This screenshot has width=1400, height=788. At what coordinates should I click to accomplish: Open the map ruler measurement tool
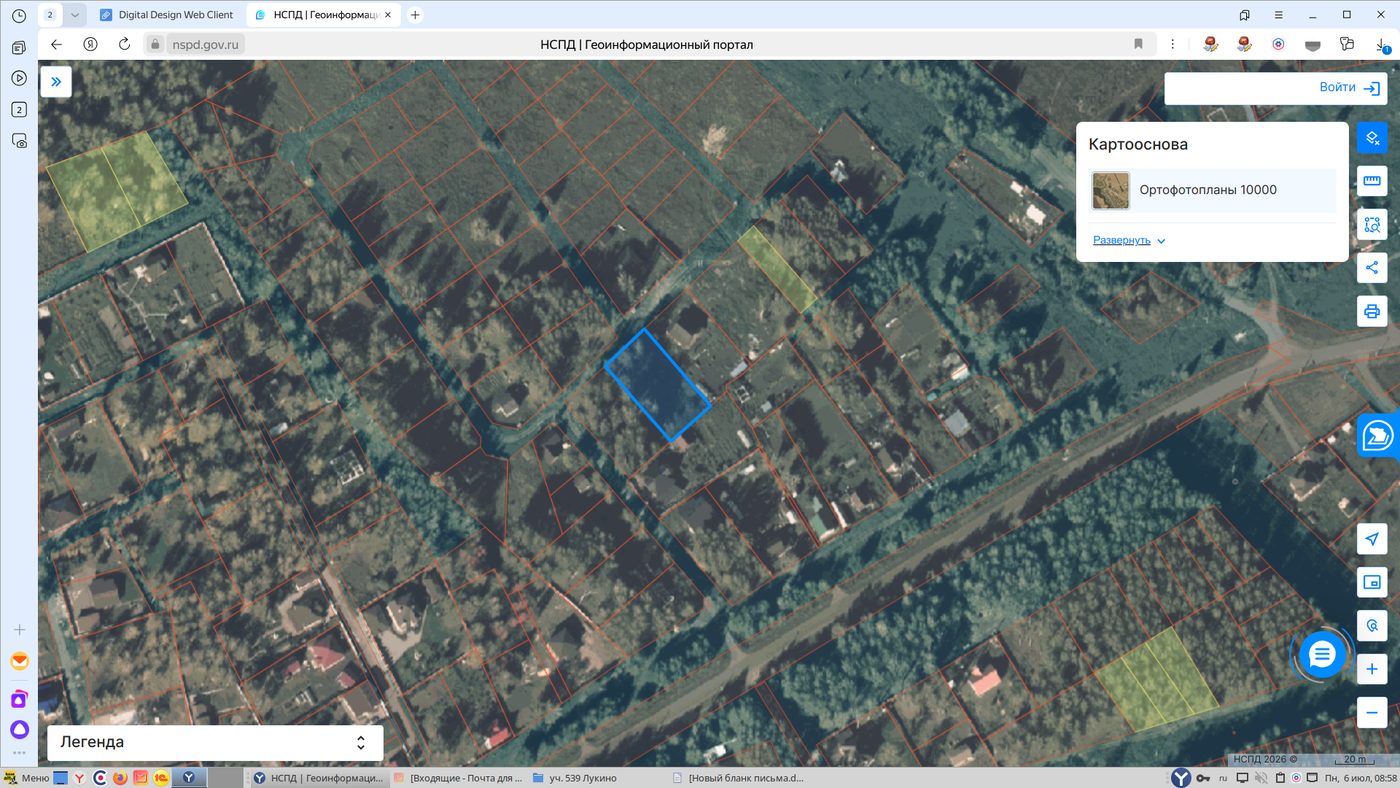point(1372,181)
